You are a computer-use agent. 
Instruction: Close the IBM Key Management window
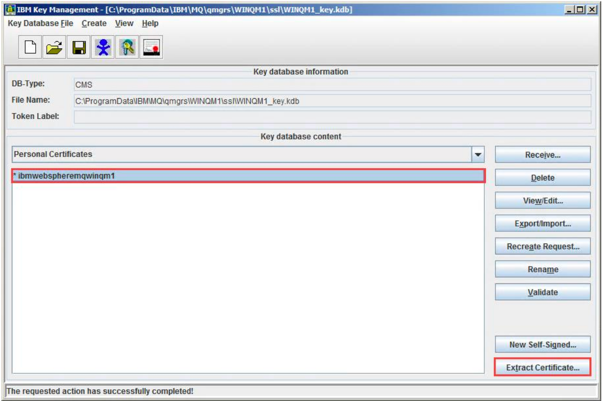pyautogui.click(x=592, y=9)
